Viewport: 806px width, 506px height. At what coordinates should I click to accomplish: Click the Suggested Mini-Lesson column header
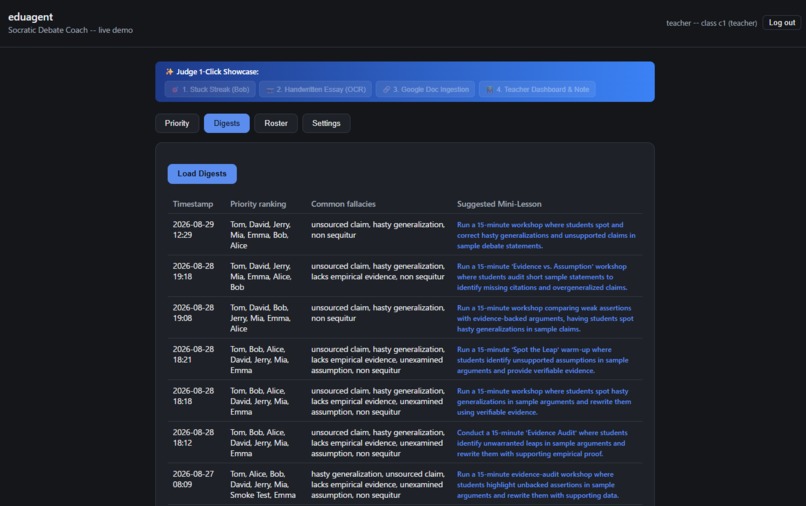(499, 204)
